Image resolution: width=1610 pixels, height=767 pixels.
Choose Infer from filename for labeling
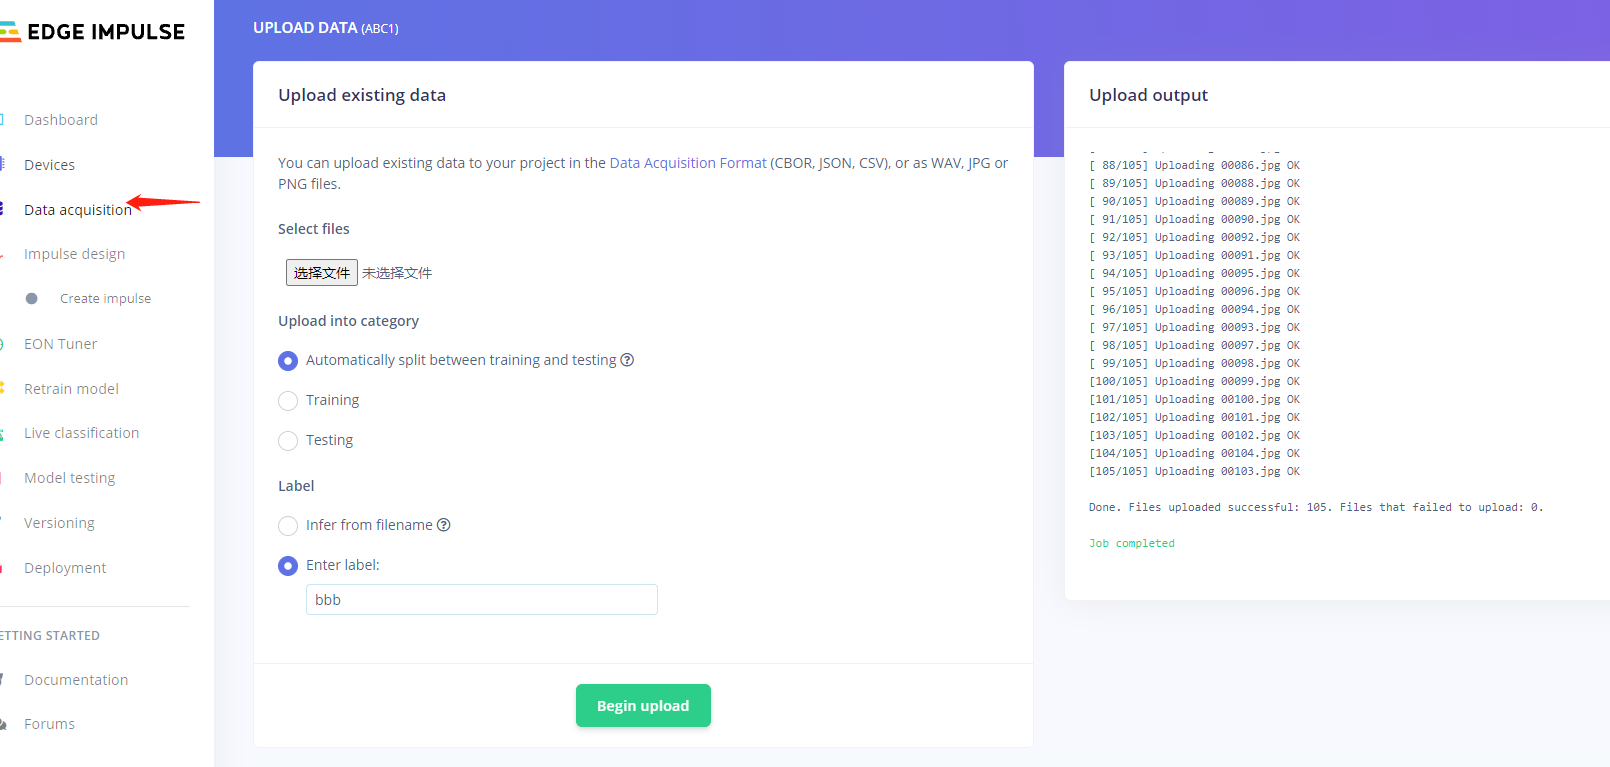click(288, 525)
